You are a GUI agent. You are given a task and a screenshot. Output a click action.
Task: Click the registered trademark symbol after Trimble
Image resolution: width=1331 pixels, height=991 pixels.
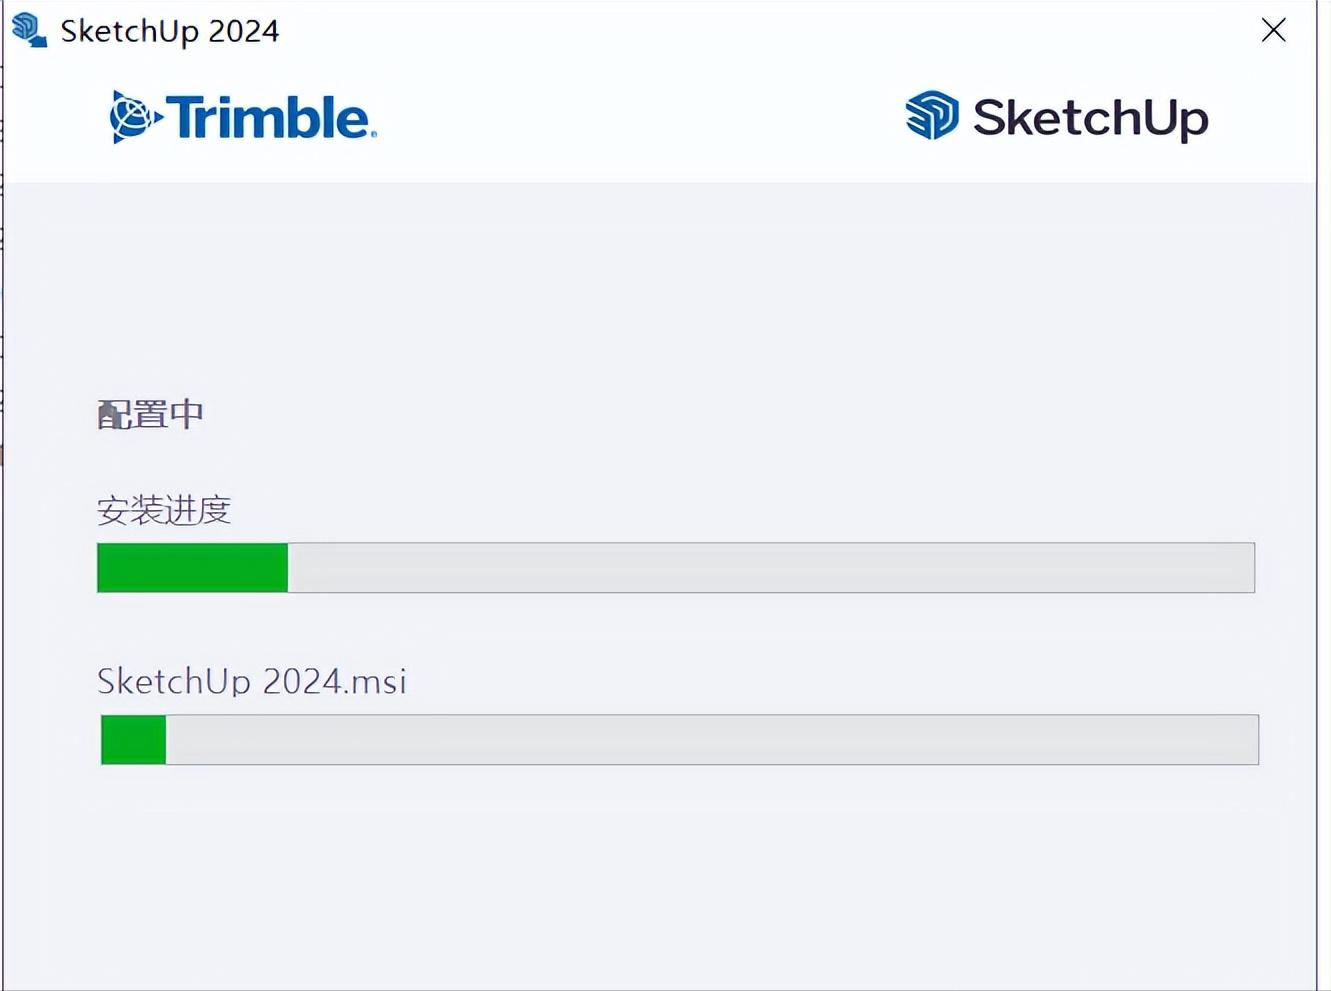[373, 133]
